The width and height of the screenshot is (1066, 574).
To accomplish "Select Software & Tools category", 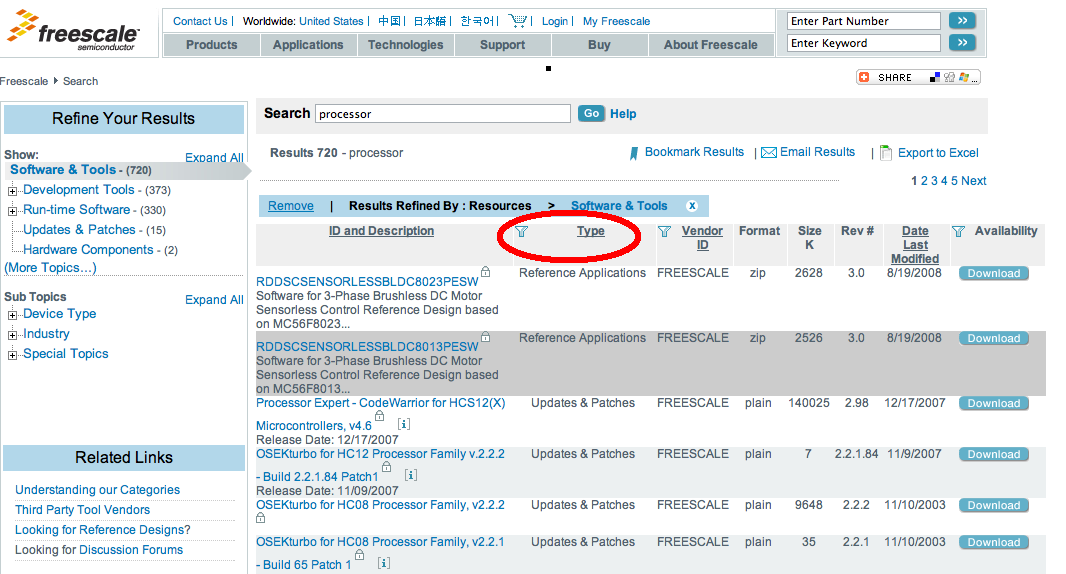I will point(63,169).
